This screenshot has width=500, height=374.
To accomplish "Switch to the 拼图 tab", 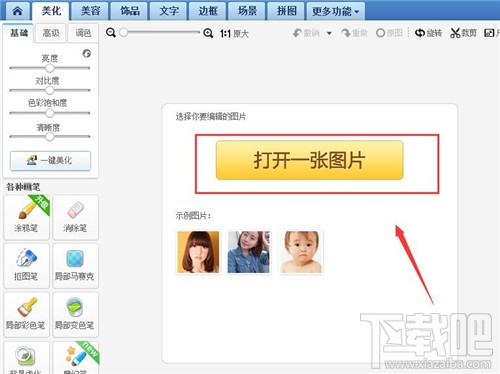I will [x=286, y=11].
